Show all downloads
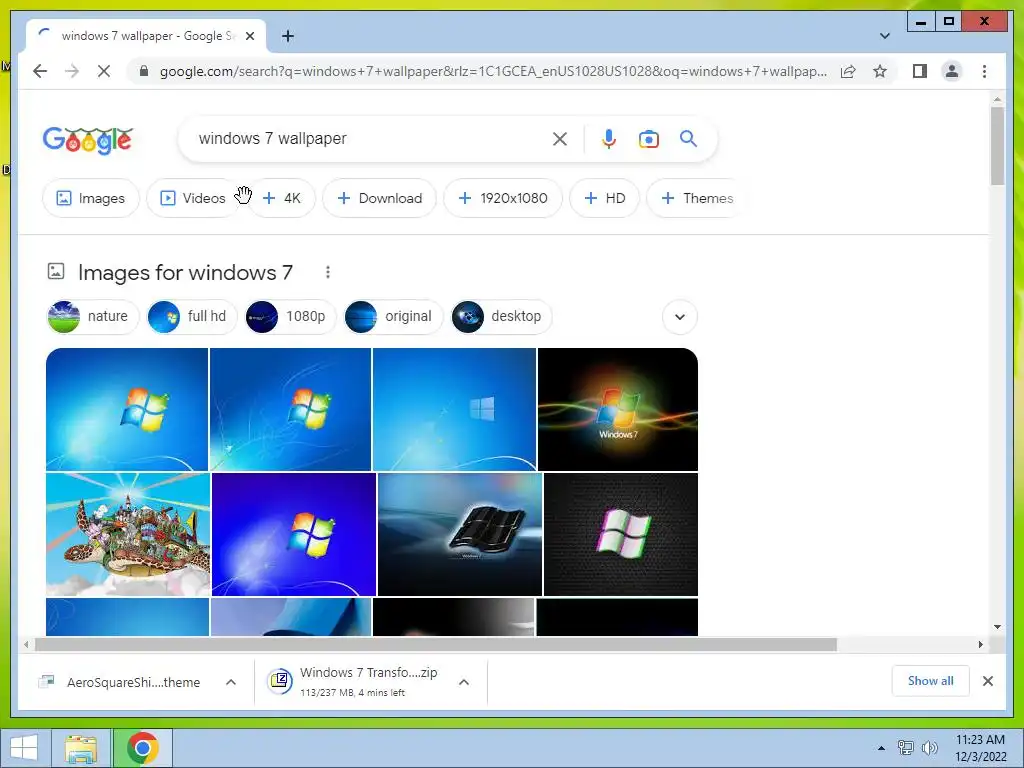This screenshot has width=1024, height=768. pyautogui.click(x=931, y=681)
